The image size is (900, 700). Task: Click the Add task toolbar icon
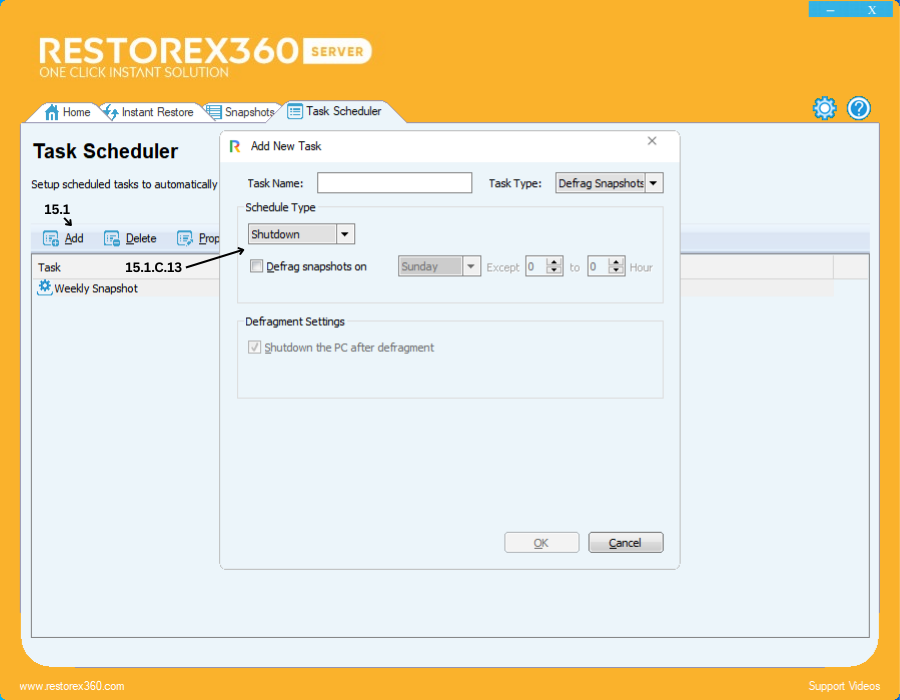click(x=51, y=239)
